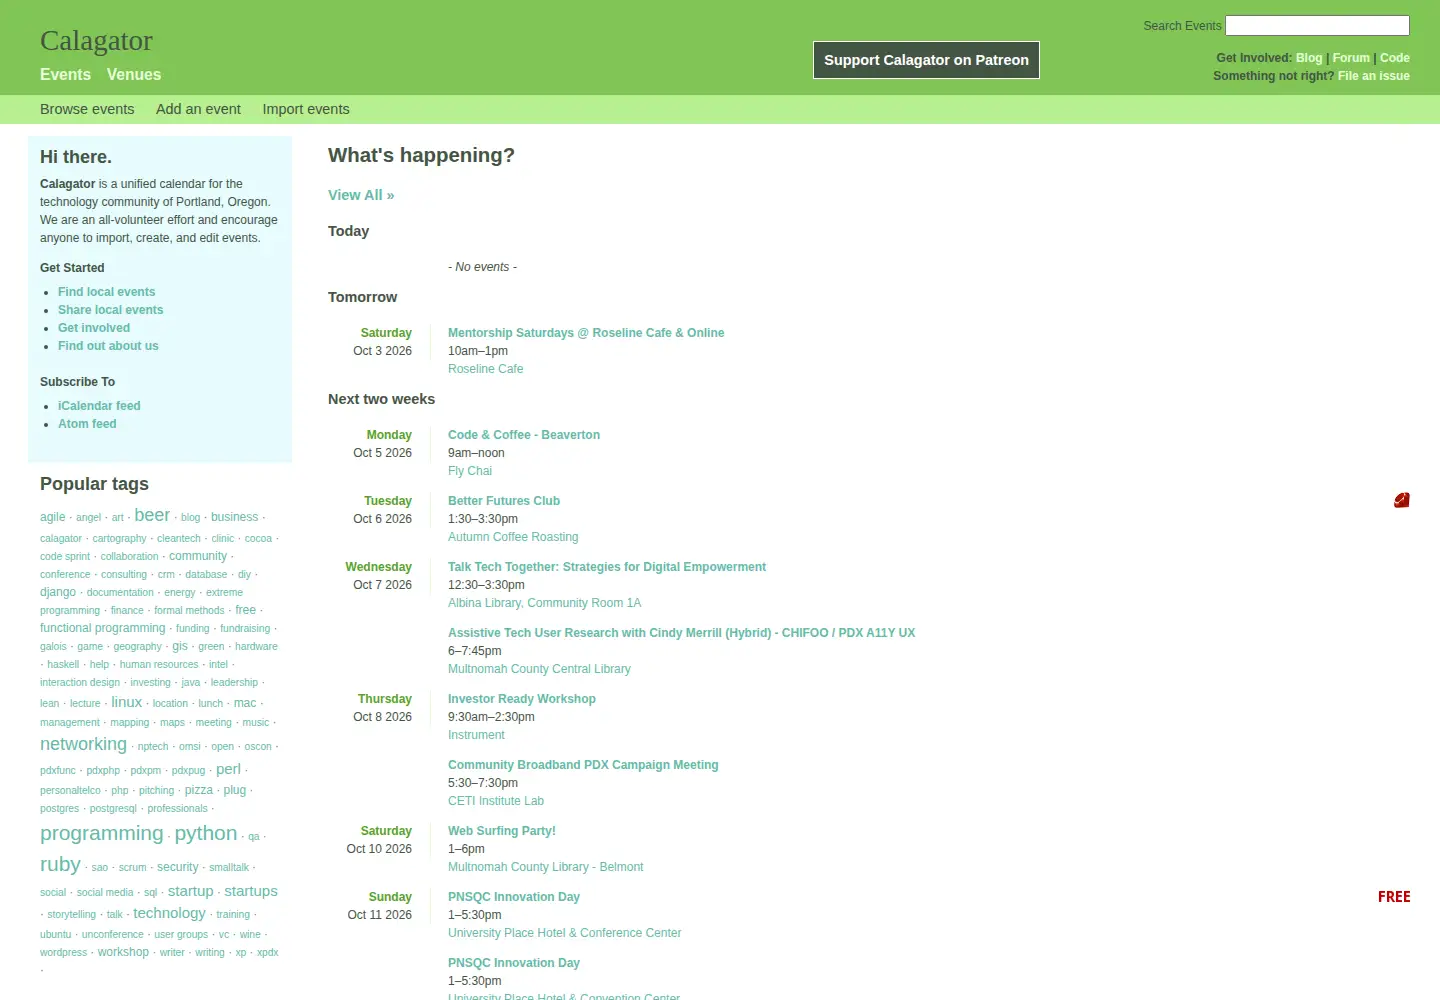Screen dimensions: 1440x1000
Task: Open the Blog link in Get Involved
Action: 1309,58
